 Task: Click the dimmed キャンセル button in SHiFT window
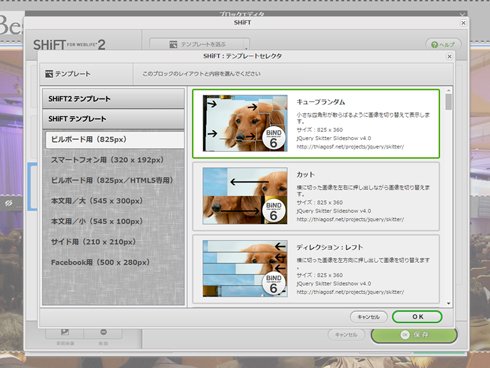(x=346, y=334)
